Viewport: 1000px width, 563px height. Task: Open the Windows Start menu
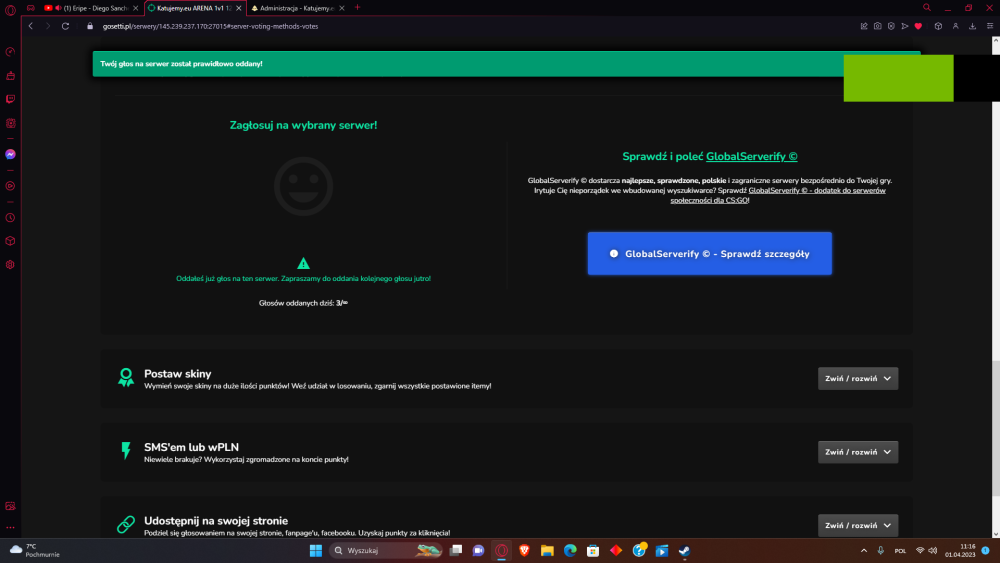point(316,550)
